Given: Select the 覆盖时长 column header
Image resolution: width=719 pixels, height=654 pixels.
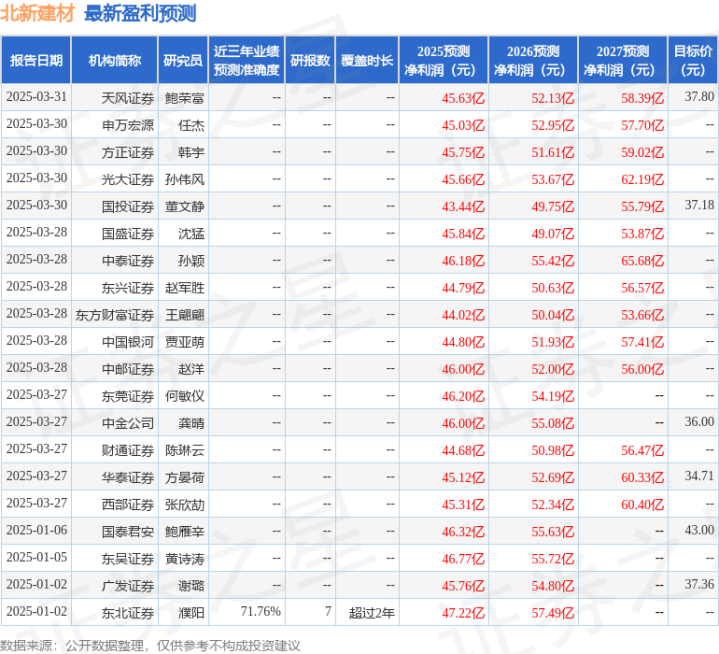Looking at the screenshot, I should 367,60.
